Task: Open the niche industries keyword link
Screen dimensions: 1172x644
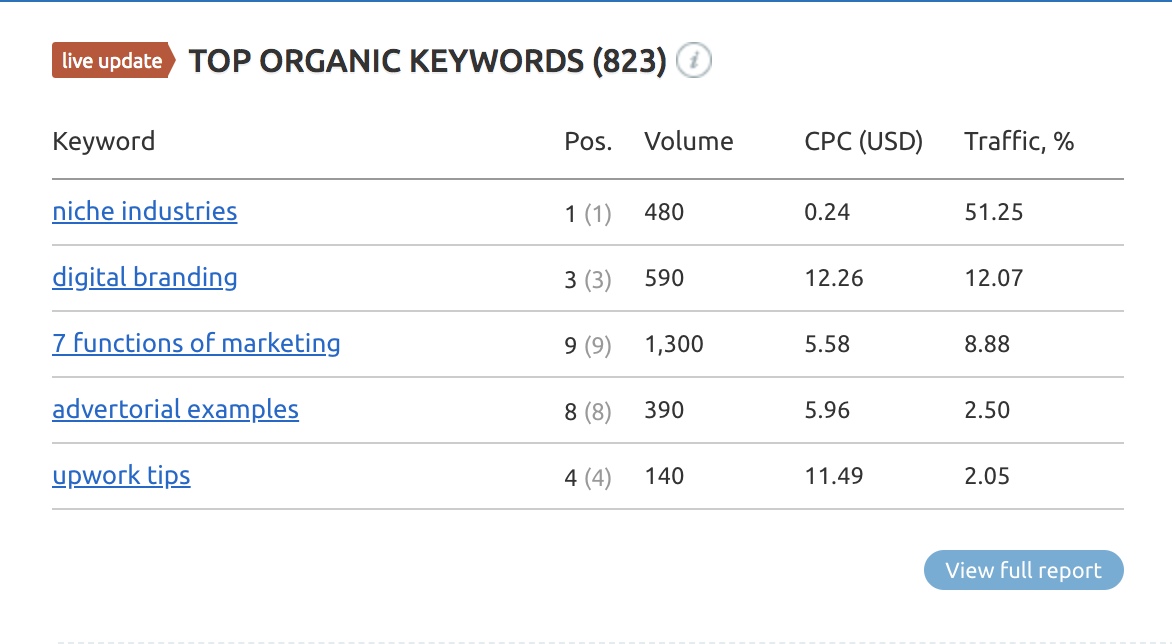Action: [x=145, y=211]
